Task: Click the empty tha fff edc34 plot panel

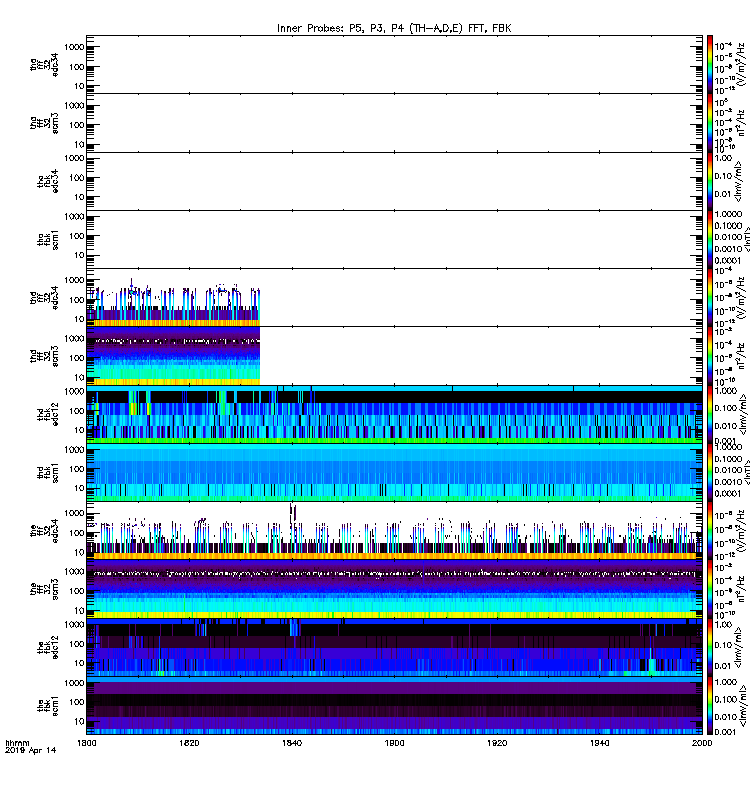Action: click(394, 64)
